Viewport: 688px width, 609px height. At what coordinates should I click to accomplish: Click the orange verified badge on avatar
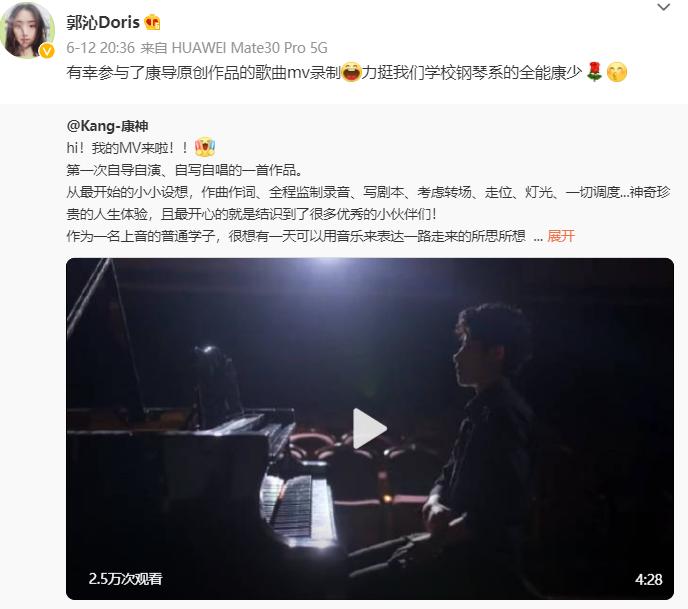pyautogui.click(x=47, y=51)
